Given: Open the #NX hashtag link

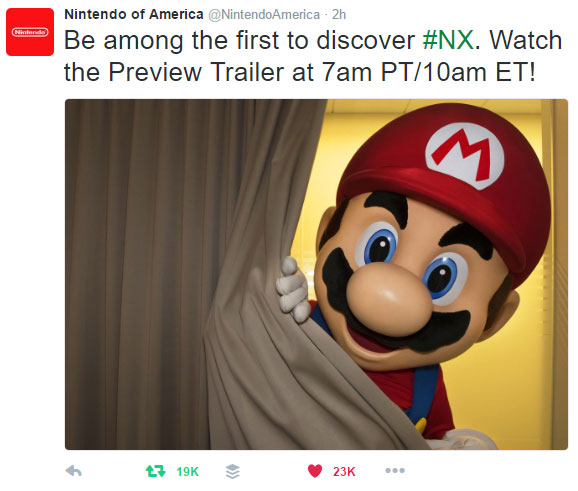Looking at the screenshot, I should 448,40.
